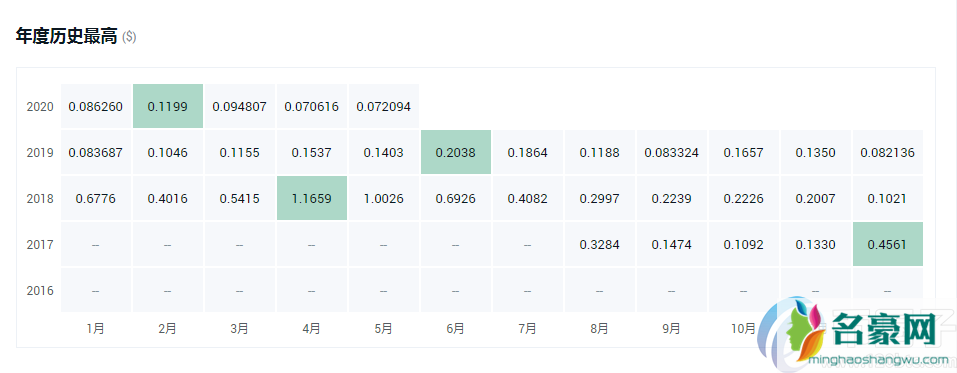Image resolution: width=957 pixels, height=373 pixels.
Task: Click the 2019 year row label
Action: [40, 153]
